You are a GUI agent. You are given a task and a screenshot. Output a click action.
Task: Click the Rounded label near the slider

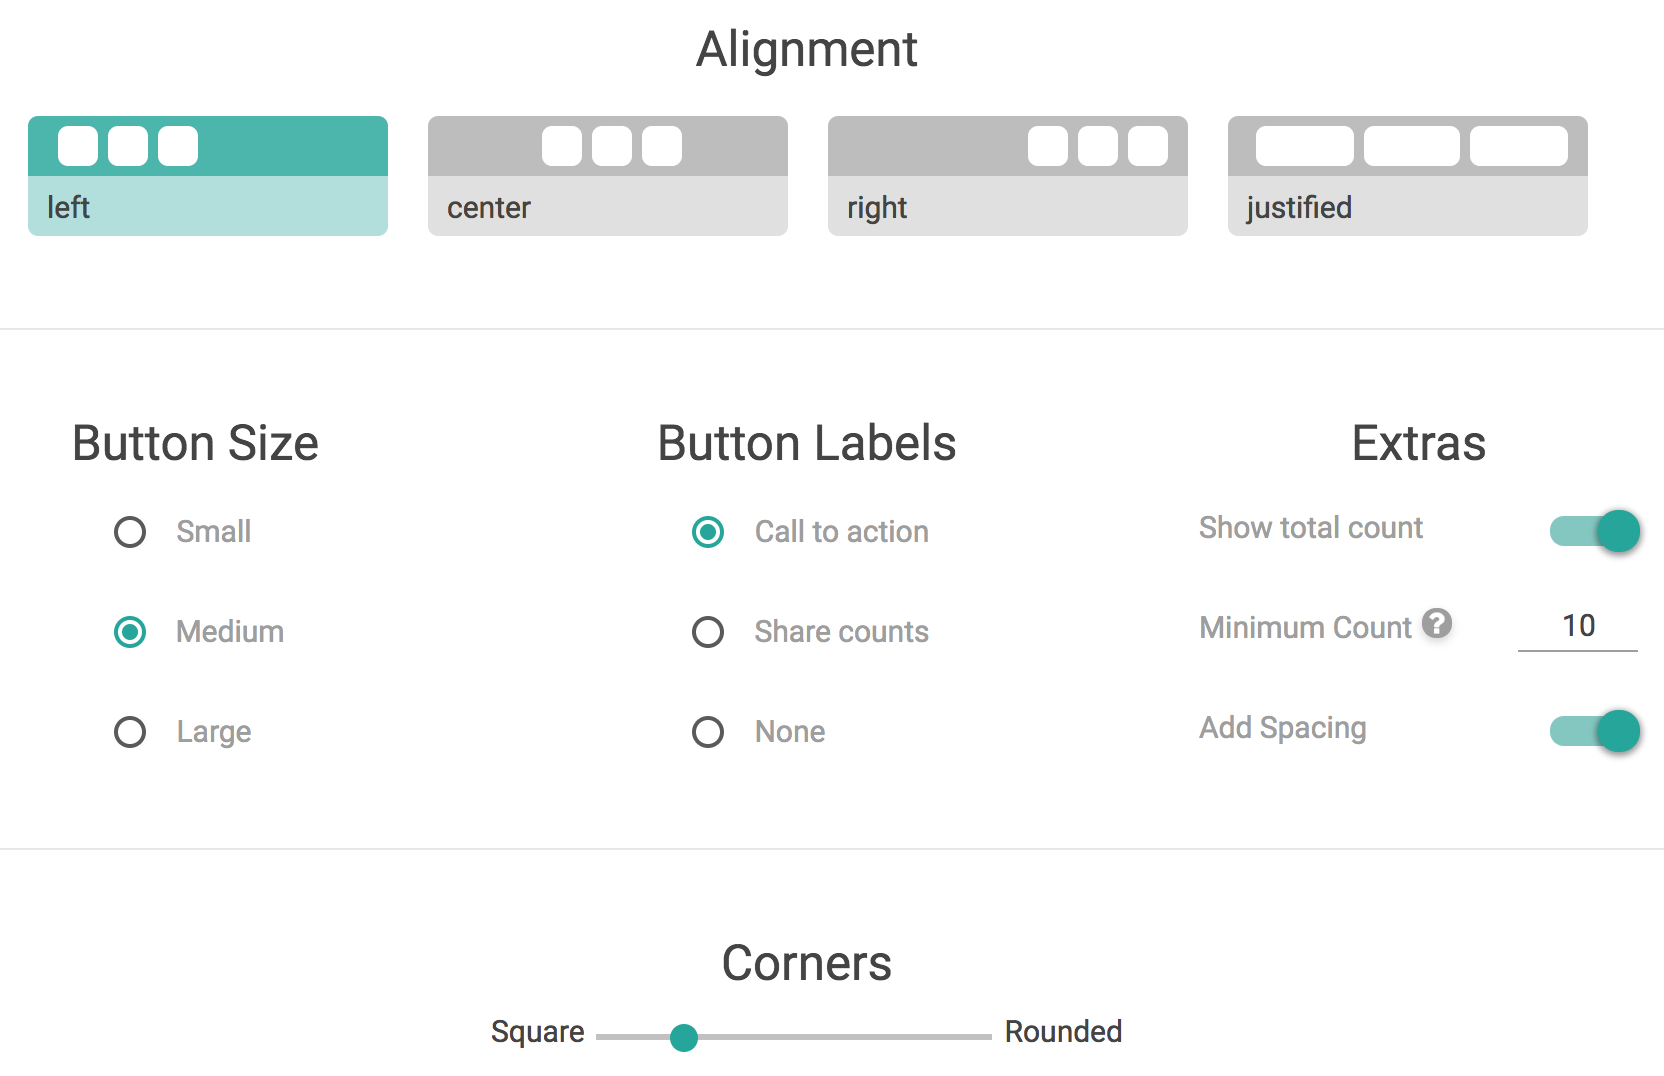click(1063, 1031)
